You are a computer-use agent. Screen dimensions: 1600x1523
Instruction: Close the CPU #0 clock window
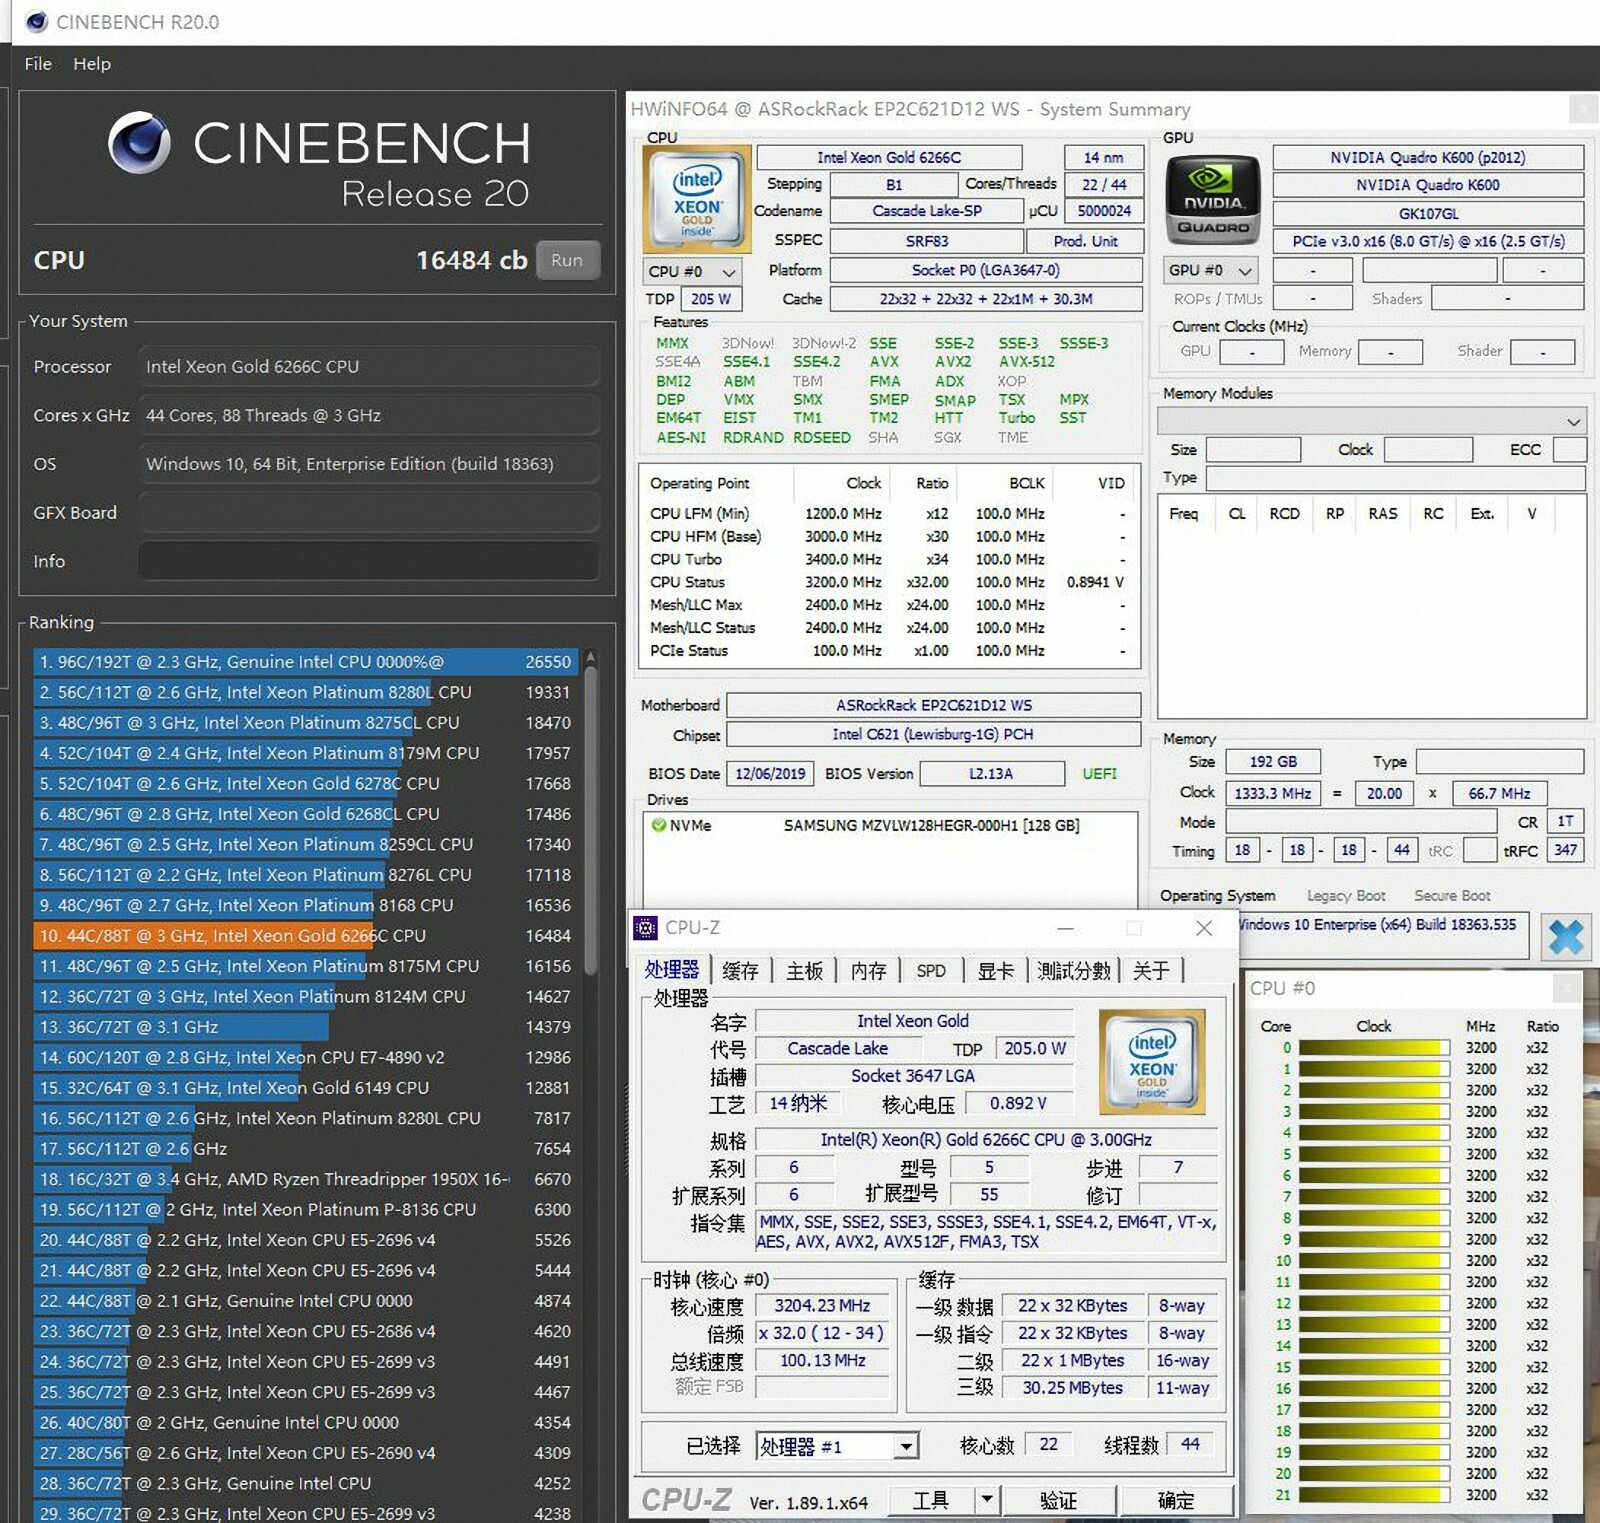coord(1567,988)
